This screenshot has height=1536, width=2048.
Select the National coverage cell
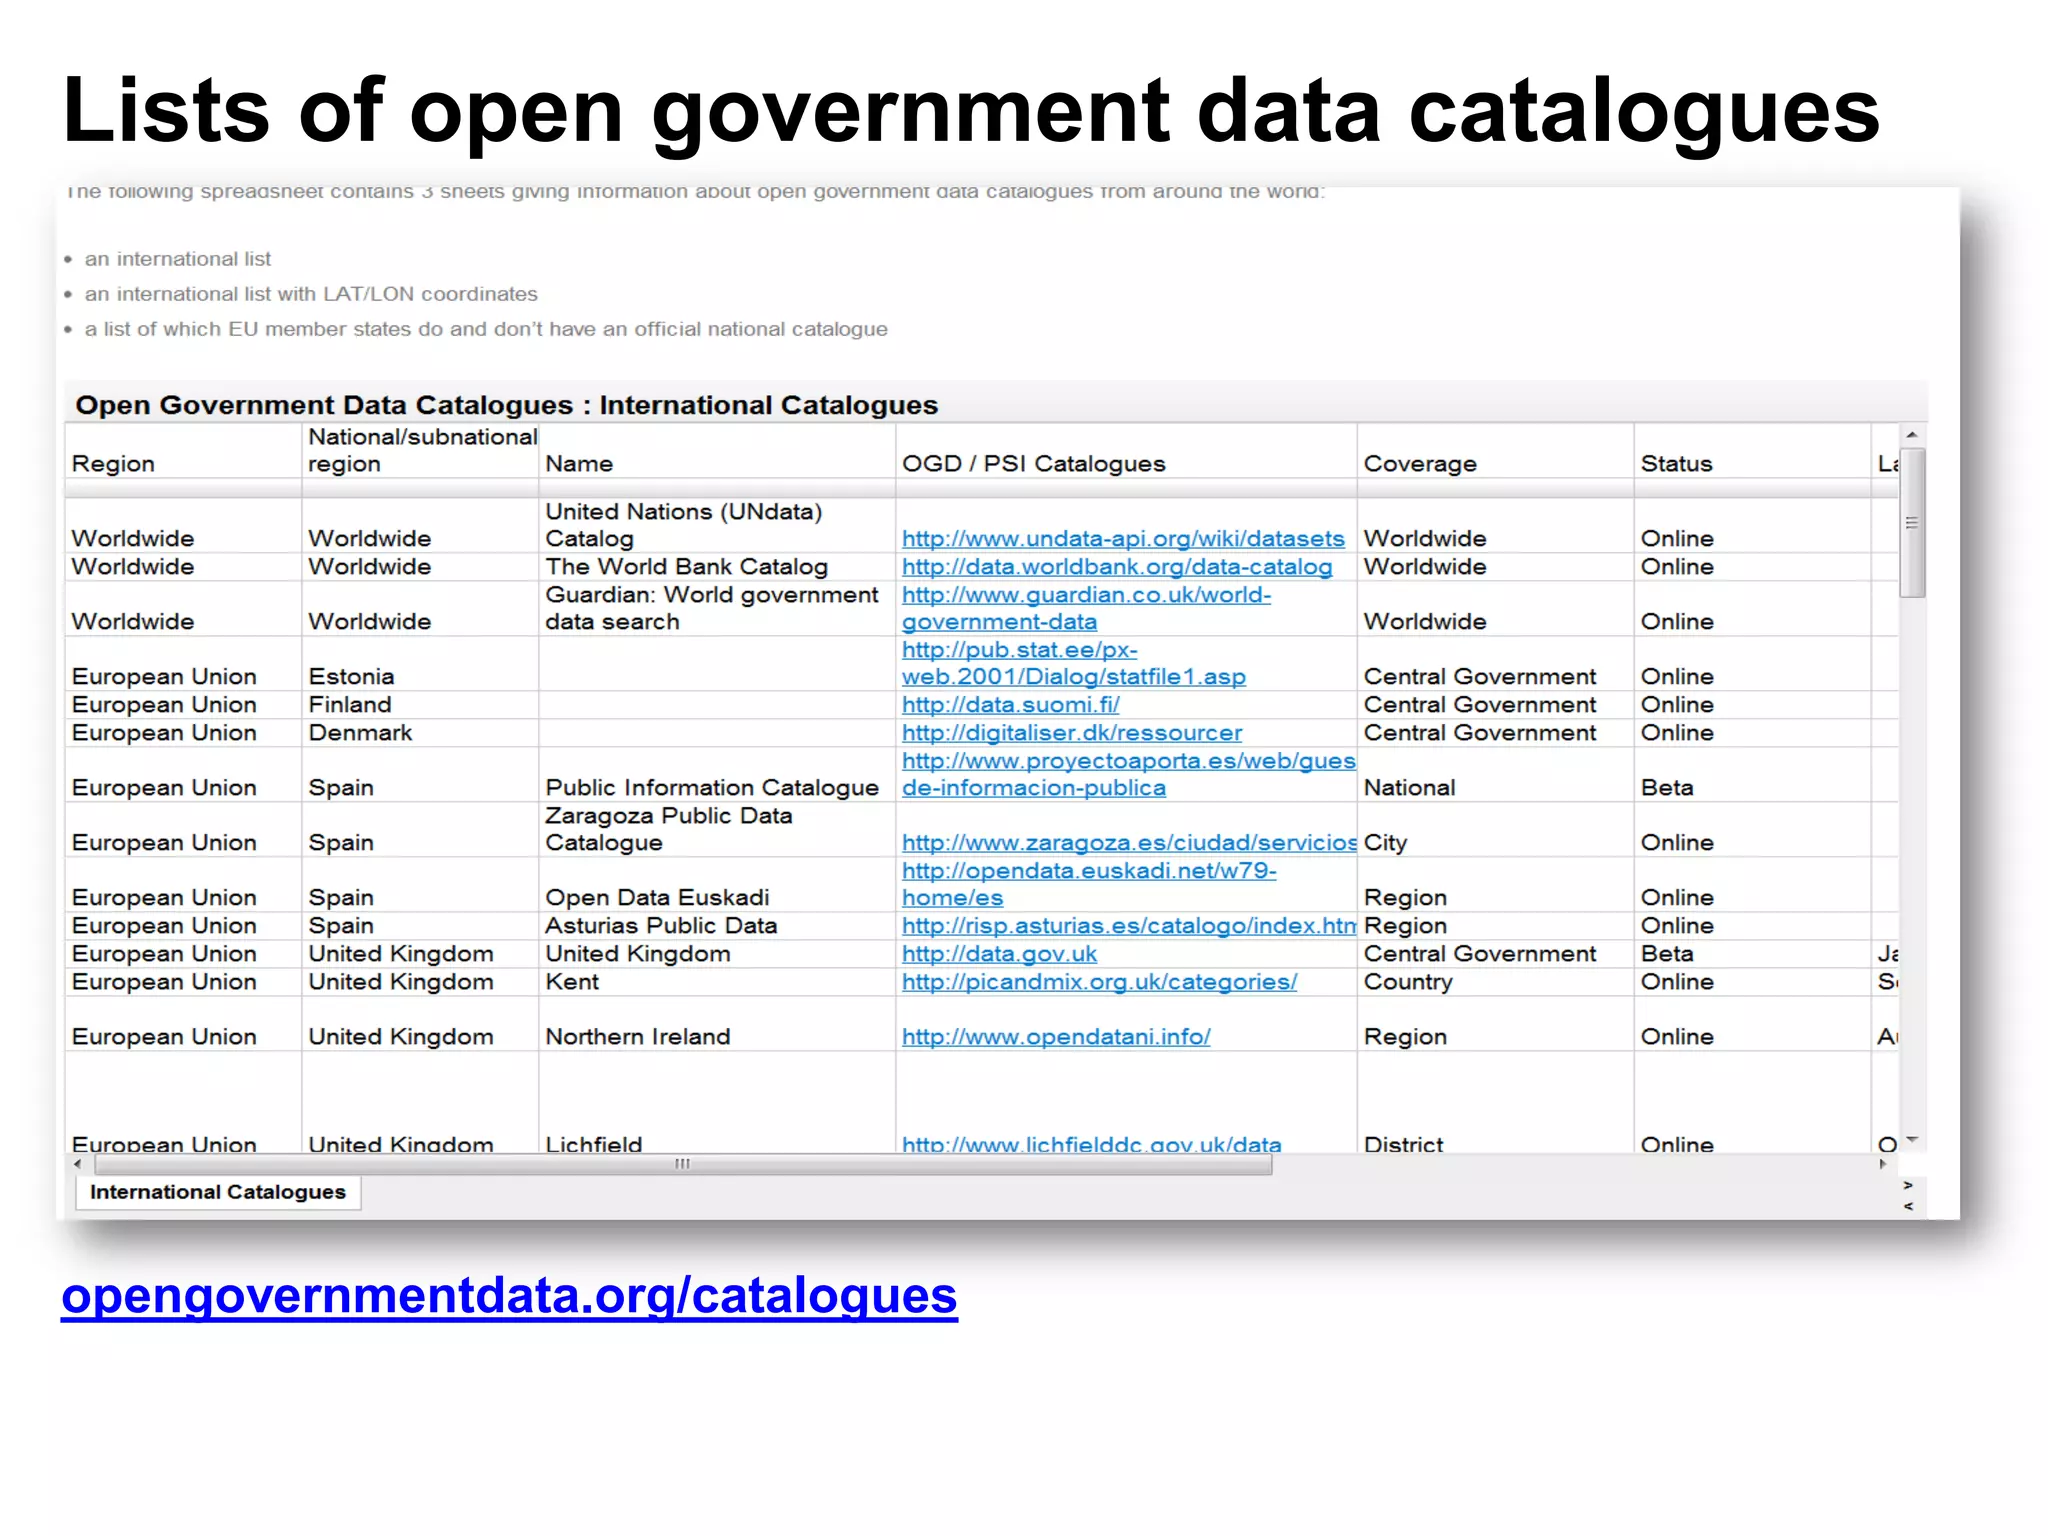pyautogui.click(x=1495, y=774)
